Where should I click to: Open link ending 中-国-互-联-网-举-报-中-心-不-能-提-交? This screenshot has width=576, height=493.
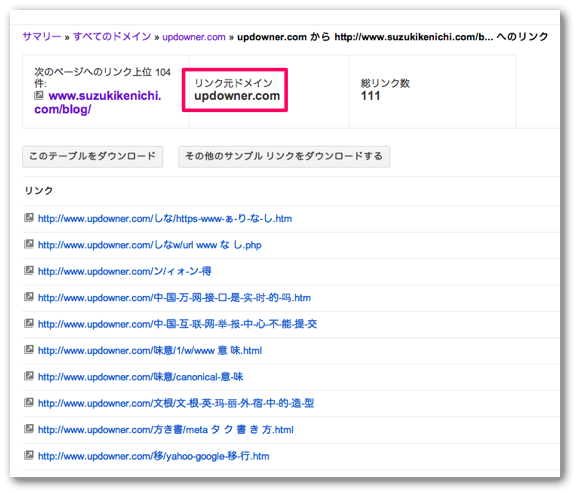pos(177,324)
